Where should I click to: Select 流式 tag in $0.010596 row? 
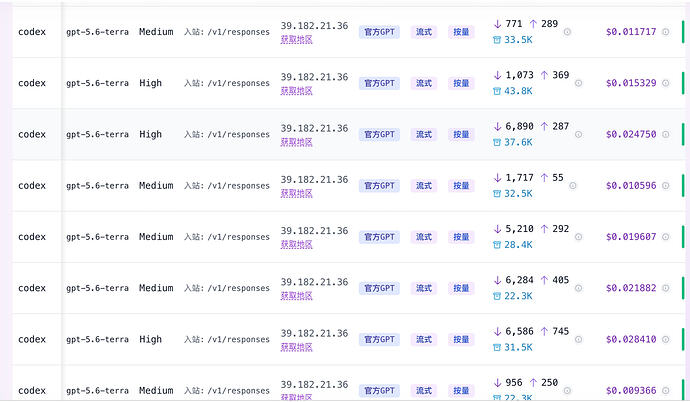[x=424, y=186]
